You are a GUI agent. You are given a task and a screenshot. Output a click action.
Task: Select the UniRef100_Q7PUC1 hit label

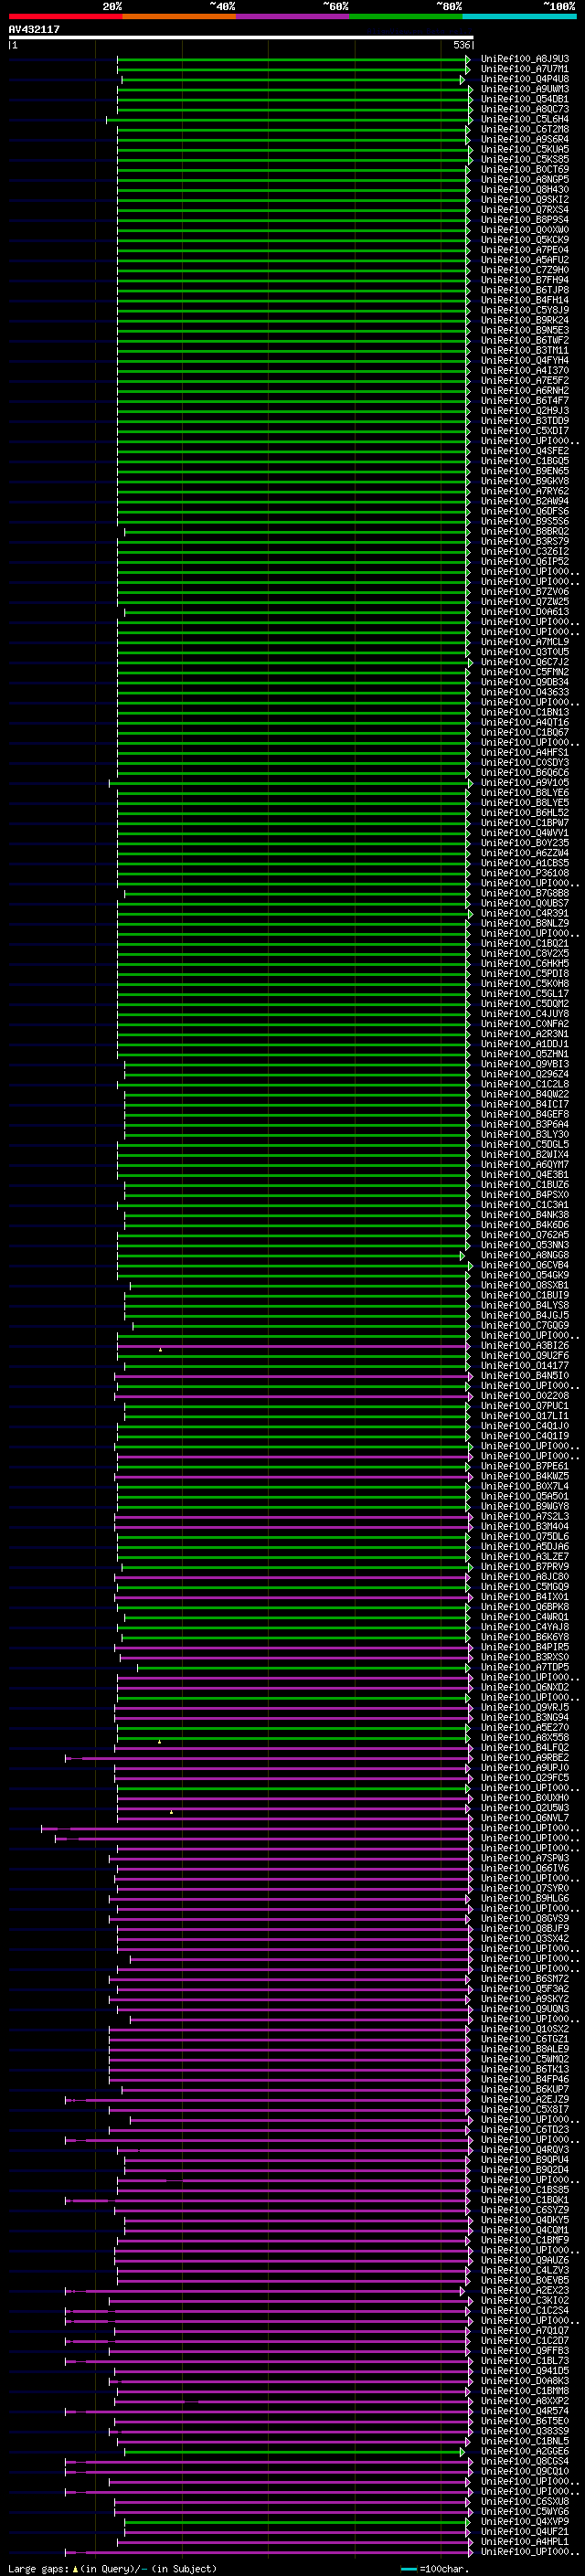pos(525,1406)
